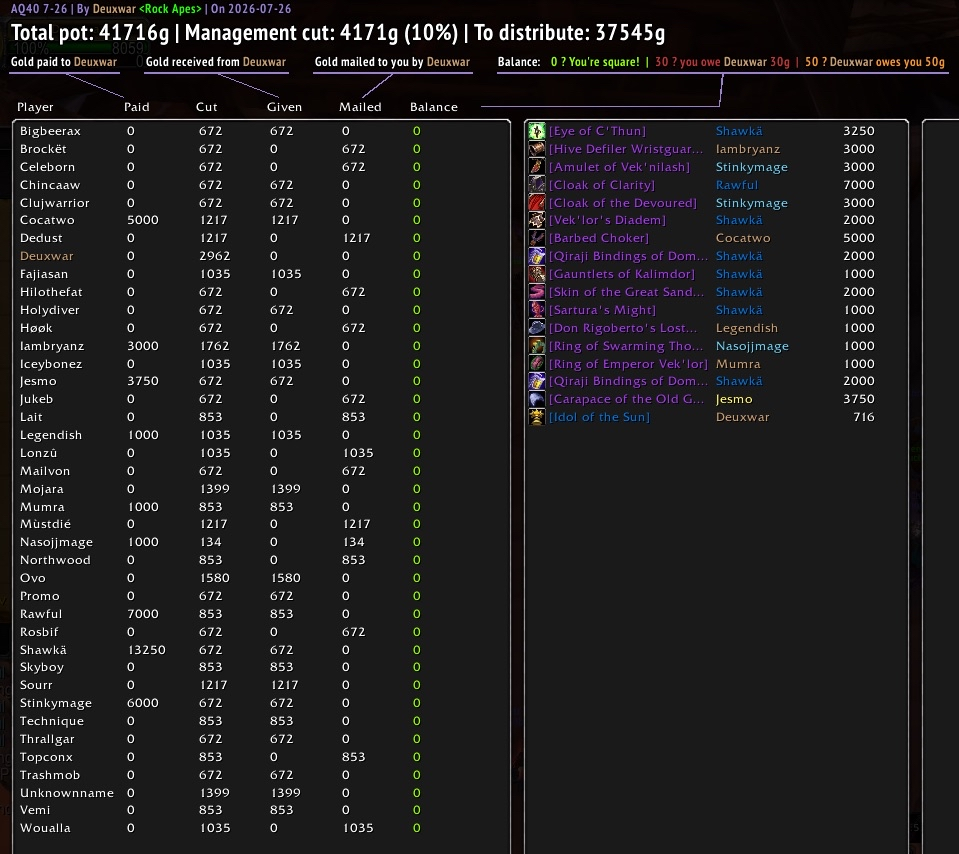Open the [Eye of C'Thun] item link
Image resolution: width=959 pixels, height=854 pixels.
click(x=597, y=131)
